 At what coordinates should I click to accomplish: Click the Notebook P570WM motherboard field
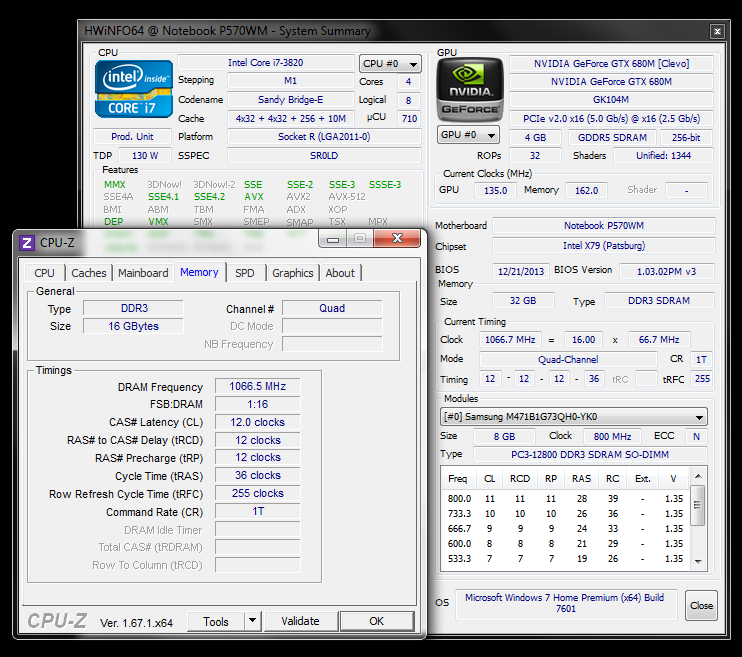click(604, 226)
